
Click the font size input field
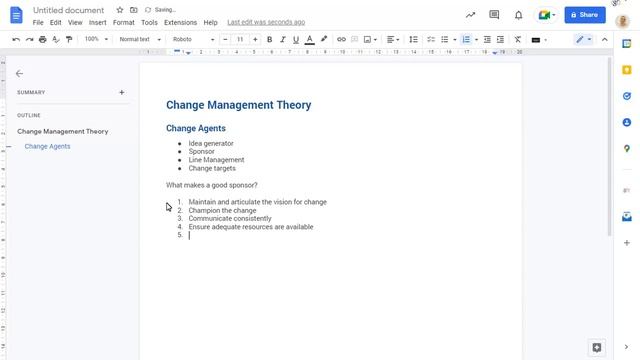[x=240, y=40]
